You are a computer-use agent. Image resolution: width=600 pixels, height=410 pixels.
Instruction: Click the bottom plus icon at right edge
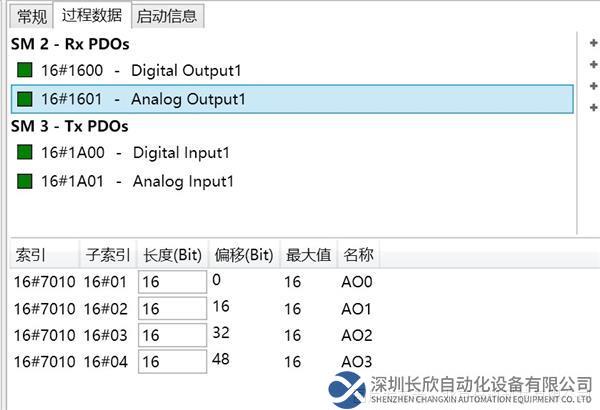(594, 106)
